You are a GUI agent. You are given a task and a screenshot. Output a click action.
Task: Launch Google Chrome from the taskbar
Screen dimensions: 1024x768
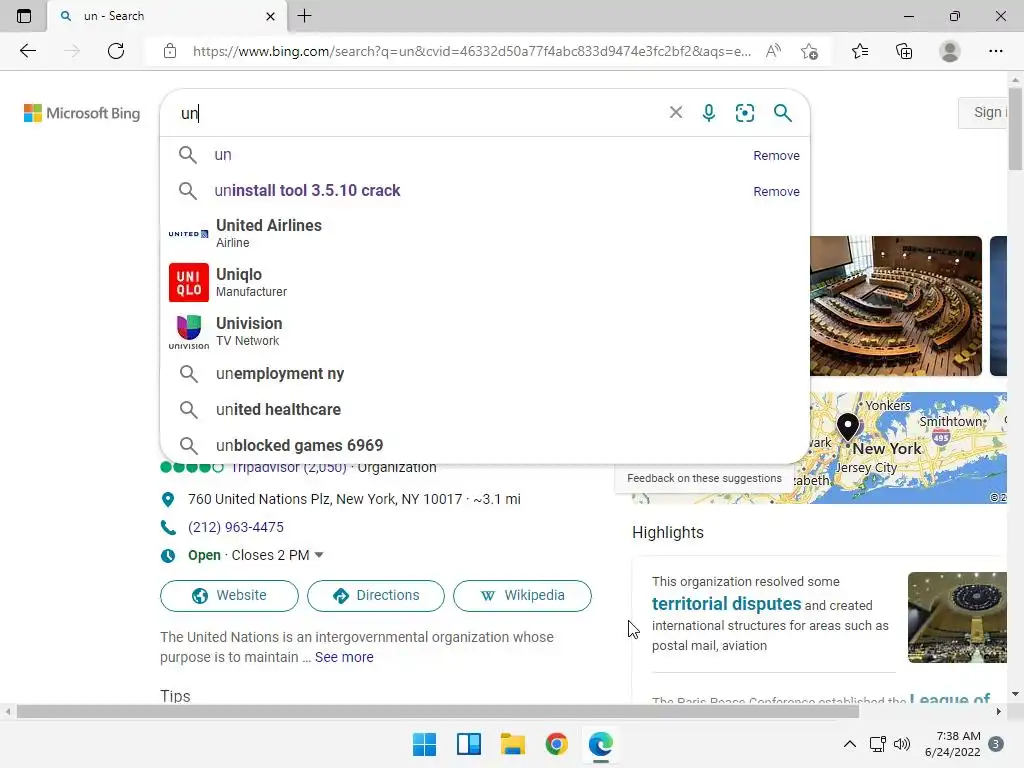click(x=556, y=744)
